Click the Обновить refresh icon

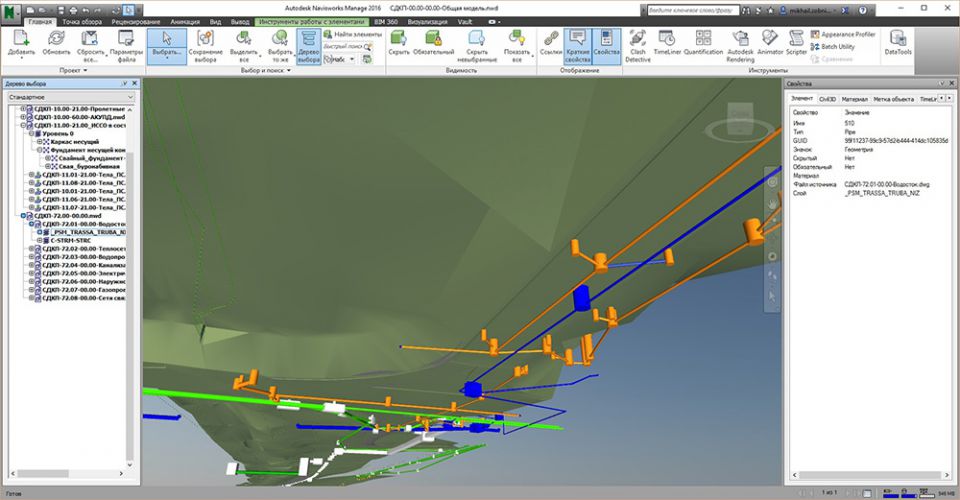pos(56,39)
